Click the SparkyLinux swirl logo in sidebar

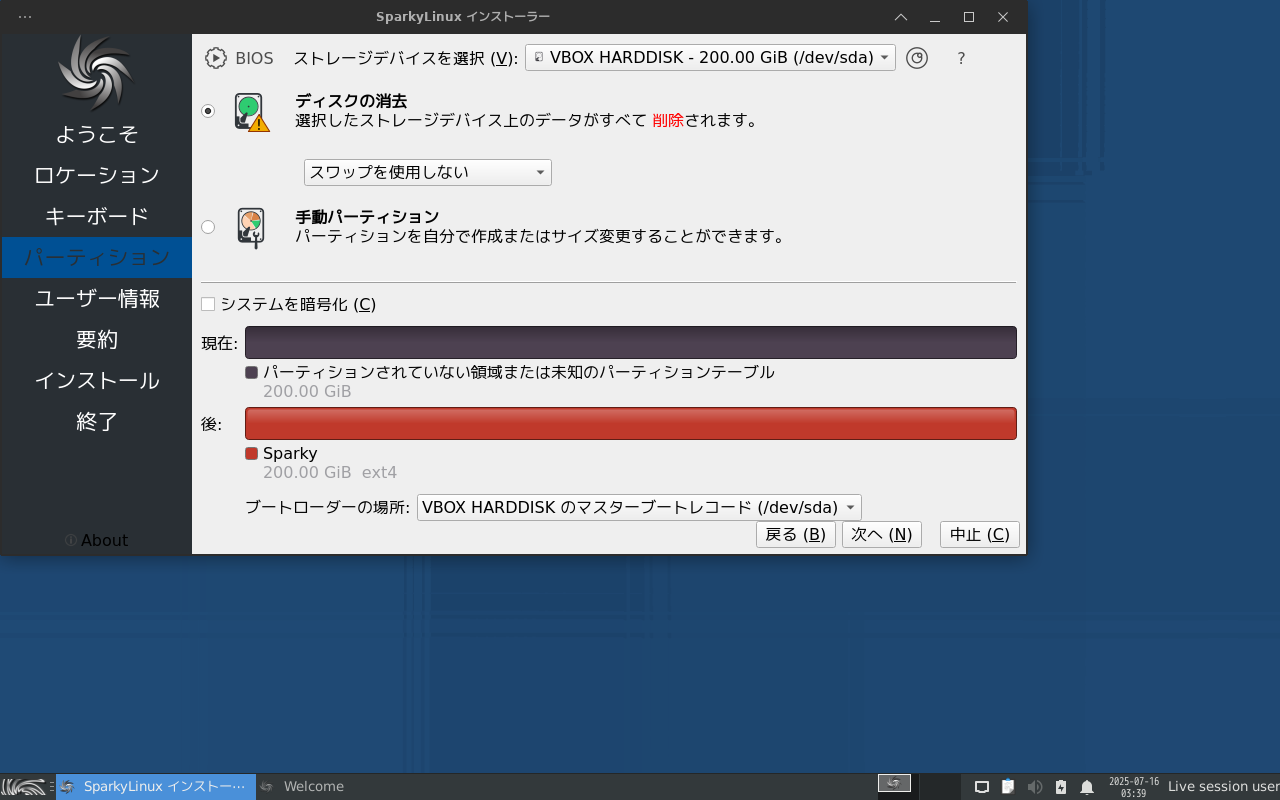96,73
